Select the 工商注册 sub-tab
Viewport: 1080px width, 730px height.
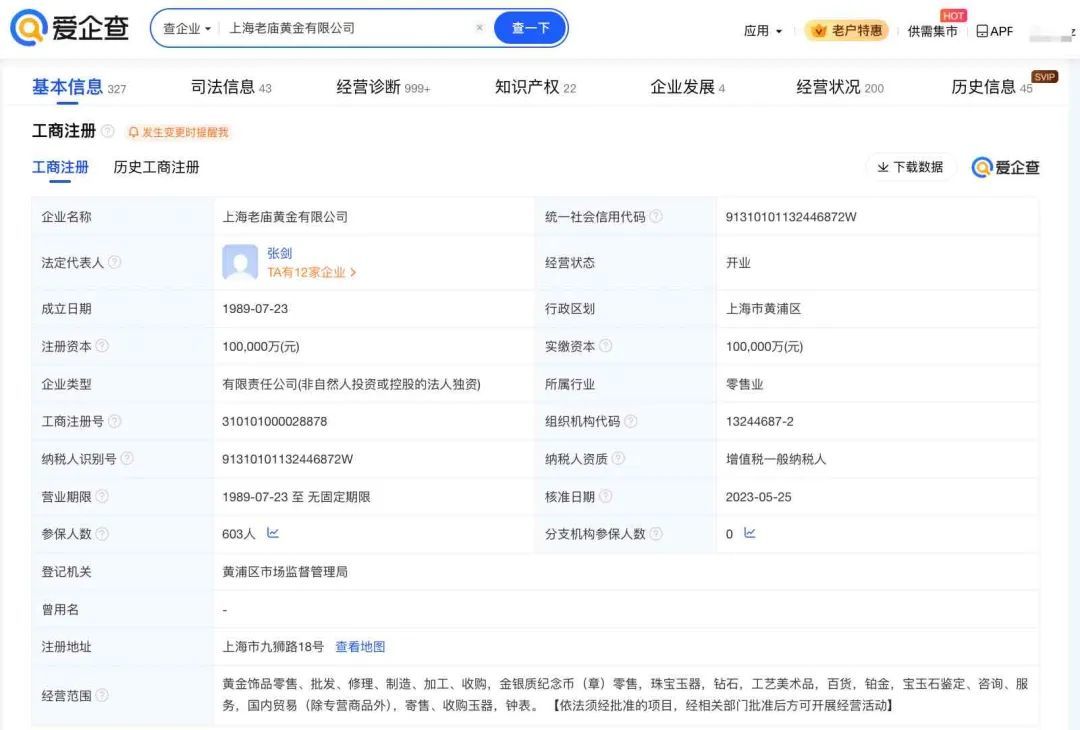point(61,167)
